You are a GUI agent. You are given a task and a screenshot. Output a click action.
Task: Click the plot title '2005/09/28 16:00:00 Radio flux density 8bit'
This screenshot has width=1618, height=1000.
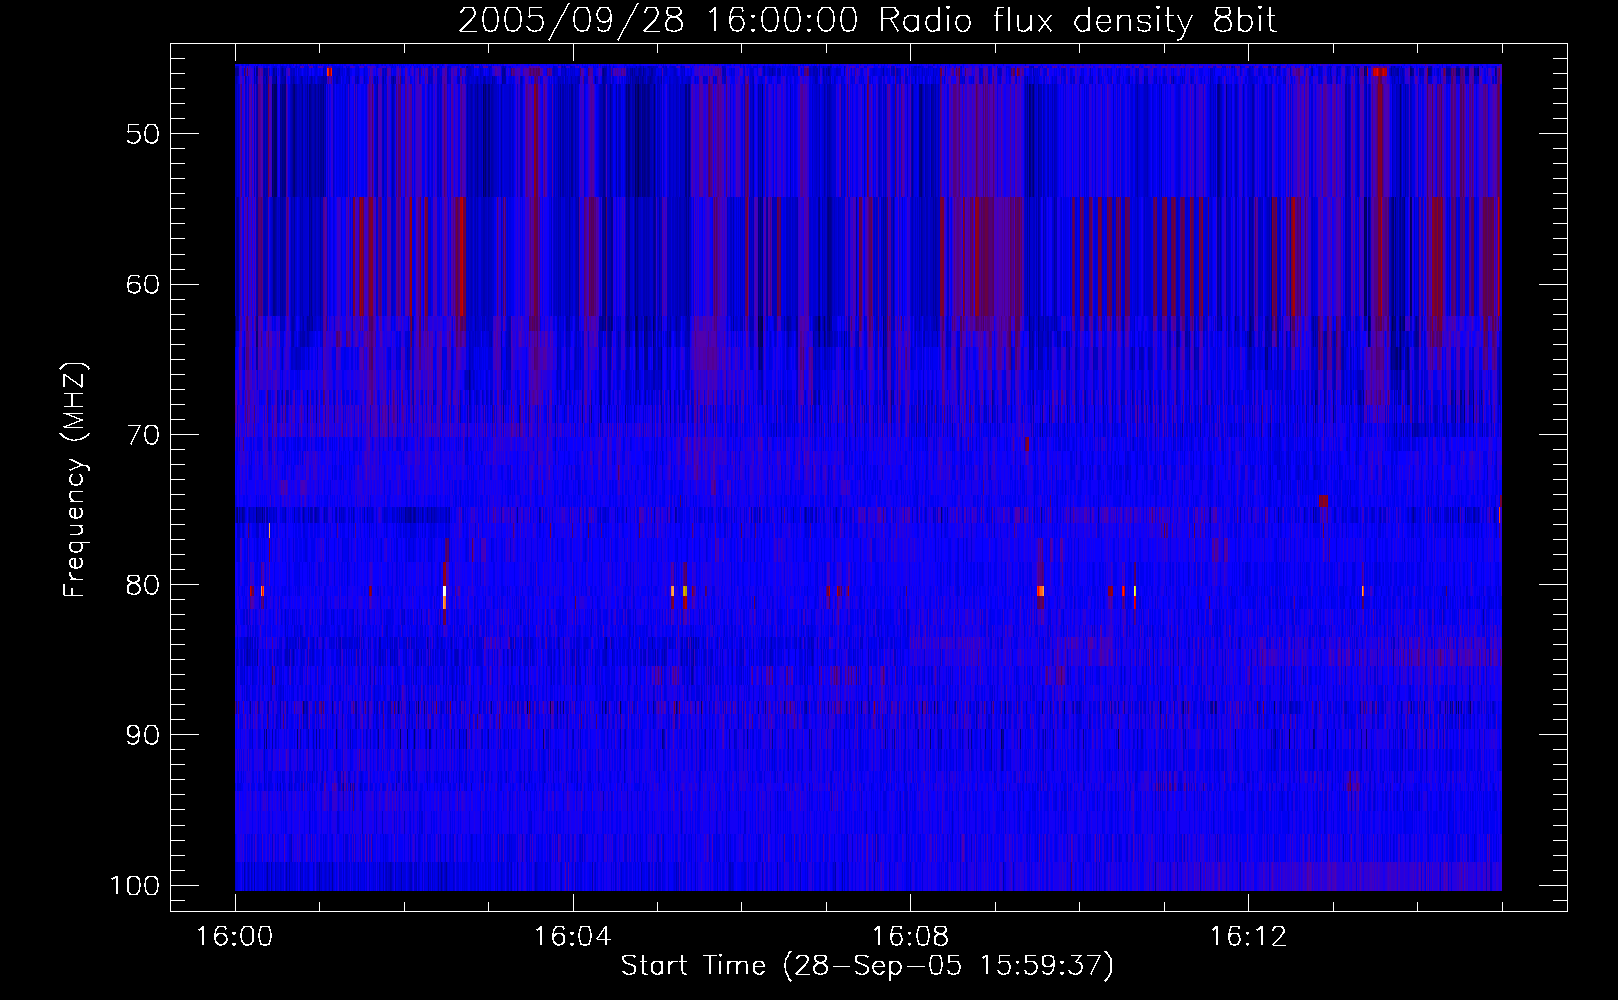[x=867, y=20]
